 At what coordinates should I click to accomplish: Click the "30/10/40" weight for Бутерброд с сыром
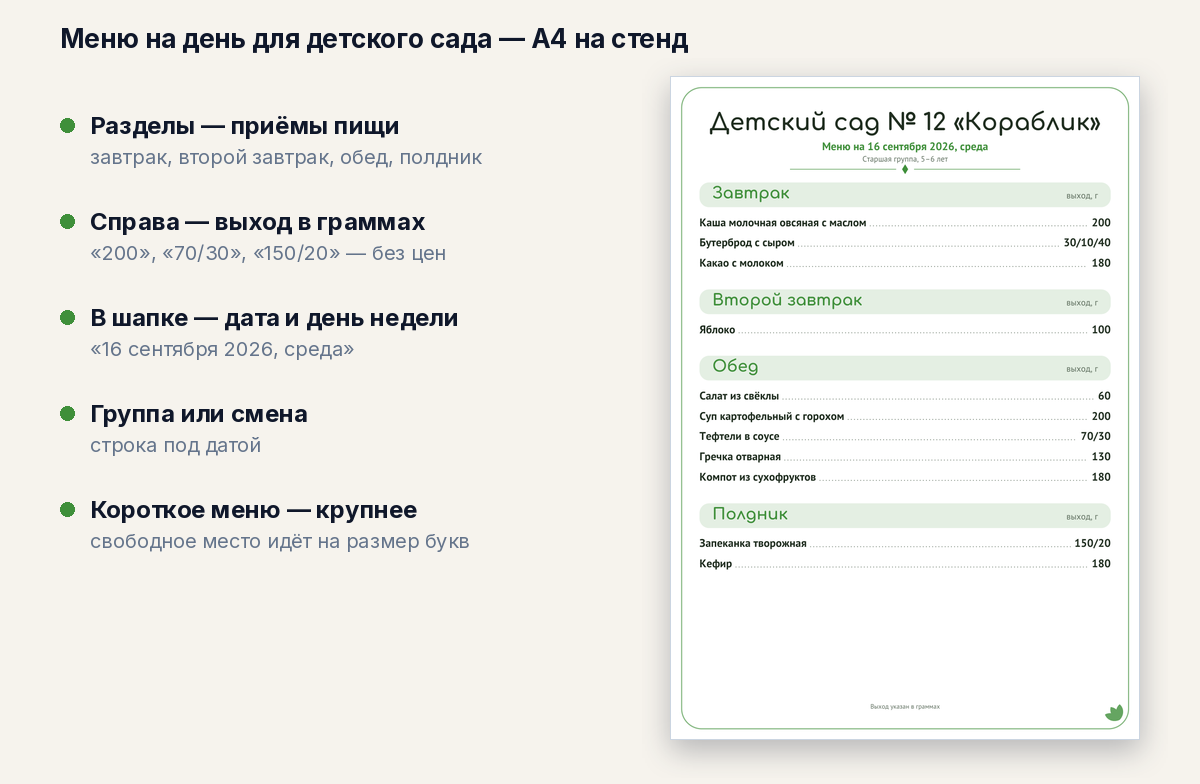pos(1087,243)
